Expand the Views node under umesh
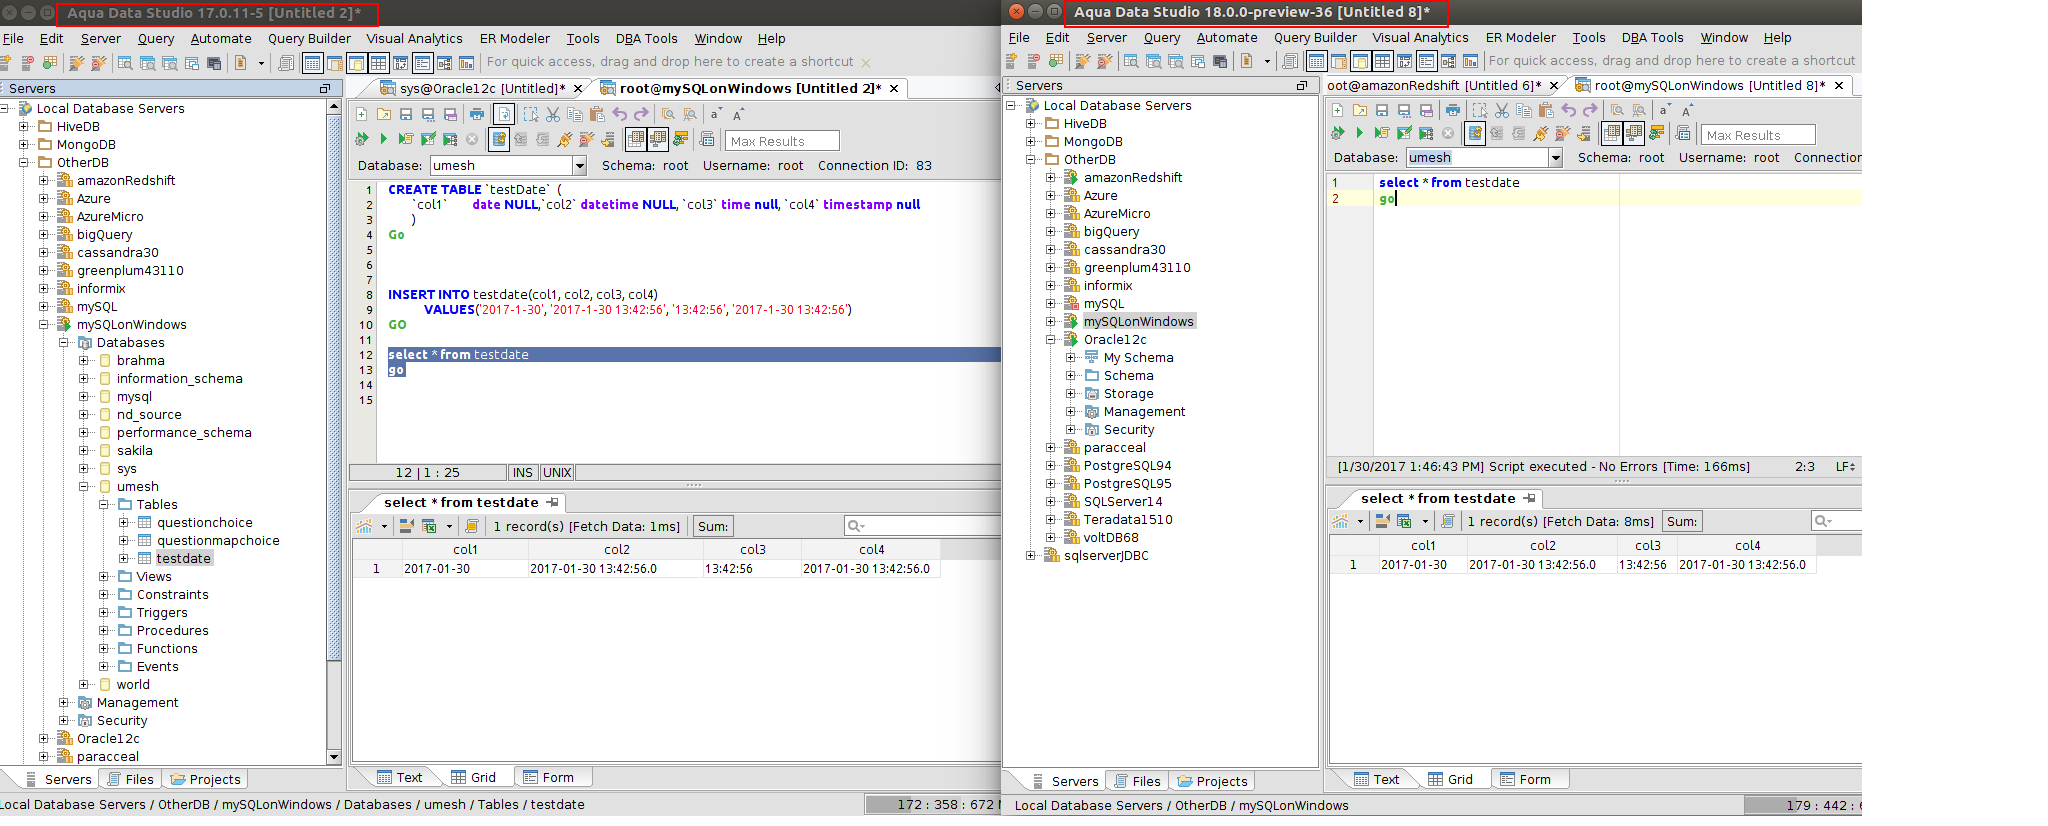The height and width of the screenshot is (826, 2048). pos(104,577)
